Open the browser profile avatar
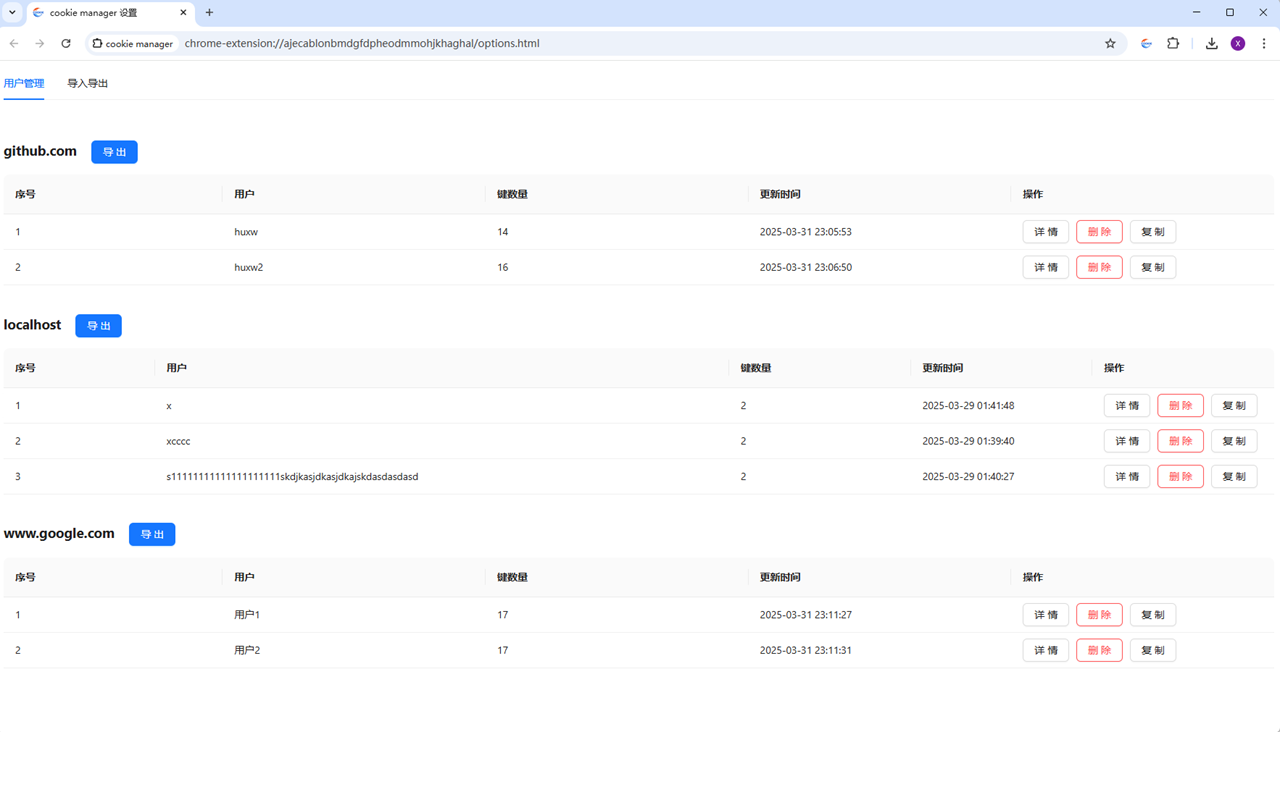The height and width of the screenshot is (800, 1280). click(1237, 43)
